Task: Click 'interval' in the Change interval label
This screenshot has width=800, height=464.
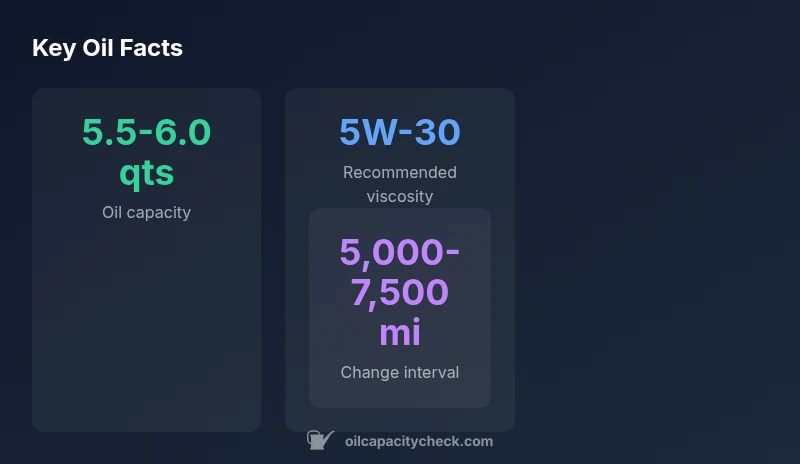Action: click(x=431, y=372)
